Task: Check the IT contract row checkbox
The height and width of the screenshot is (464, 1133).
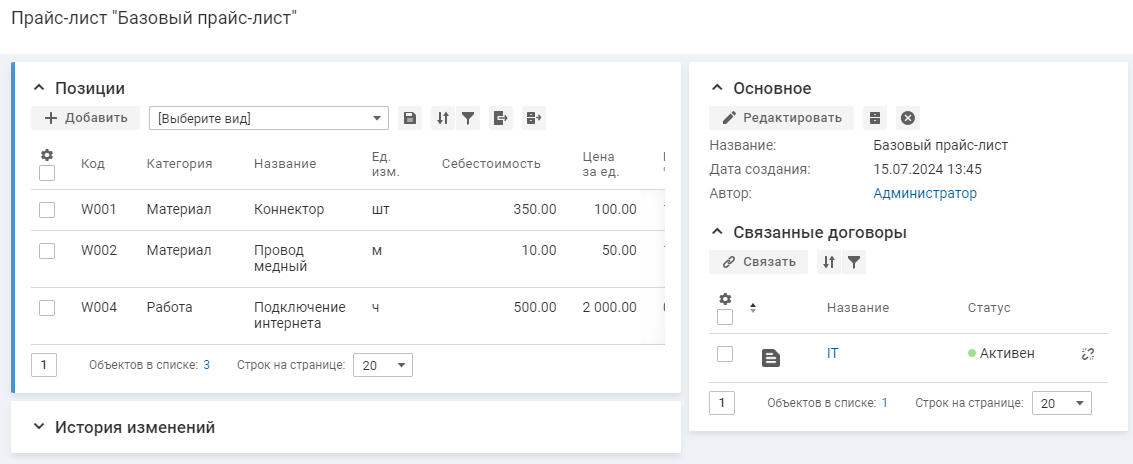Action: coord(725,354)
